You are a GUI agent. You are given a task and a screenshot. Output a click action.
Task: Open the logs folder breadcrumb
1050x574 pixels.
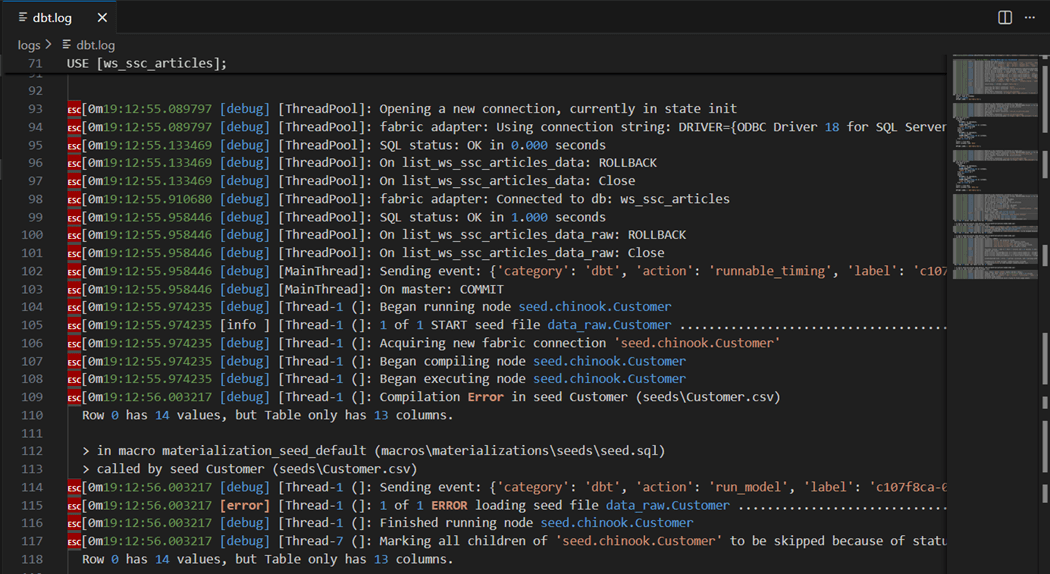pos(29,45)
